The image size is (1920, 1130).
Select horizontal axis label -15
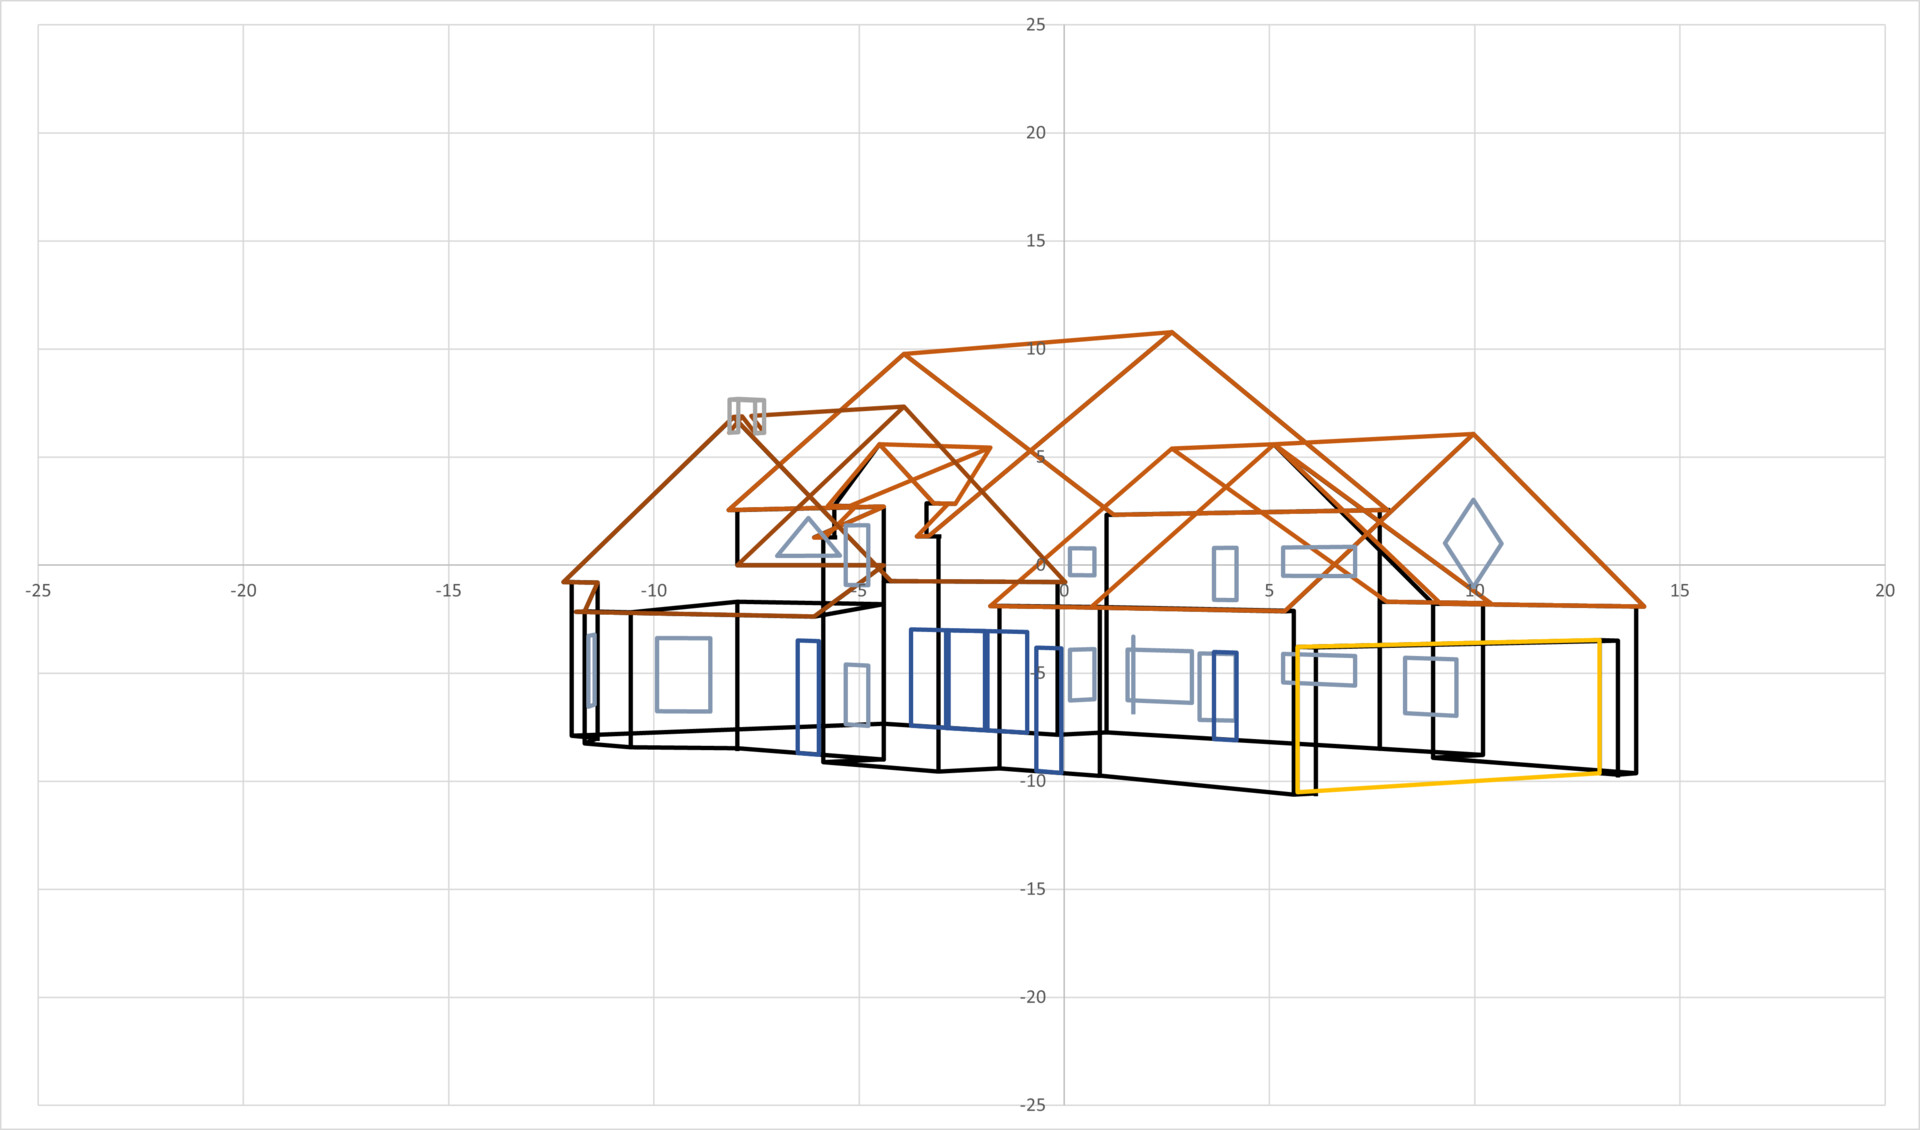[448, 591]
